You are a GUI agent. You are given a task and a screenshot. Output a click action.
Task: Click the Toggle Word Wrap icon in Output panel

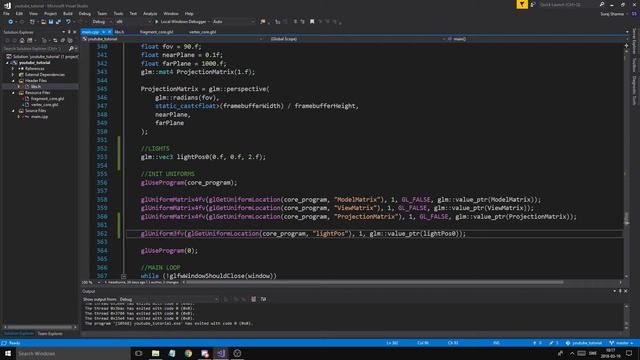(x=263, y=299)
